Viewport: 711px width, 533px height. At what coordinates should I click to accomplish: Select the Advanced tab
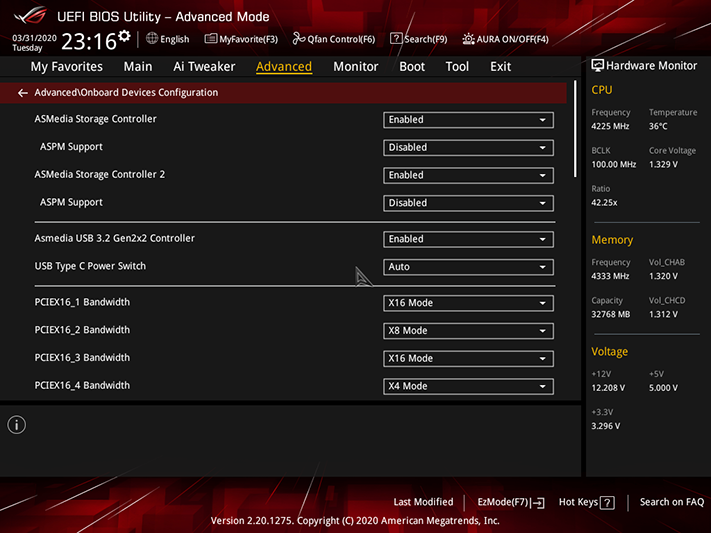click(x=284, y=67)
